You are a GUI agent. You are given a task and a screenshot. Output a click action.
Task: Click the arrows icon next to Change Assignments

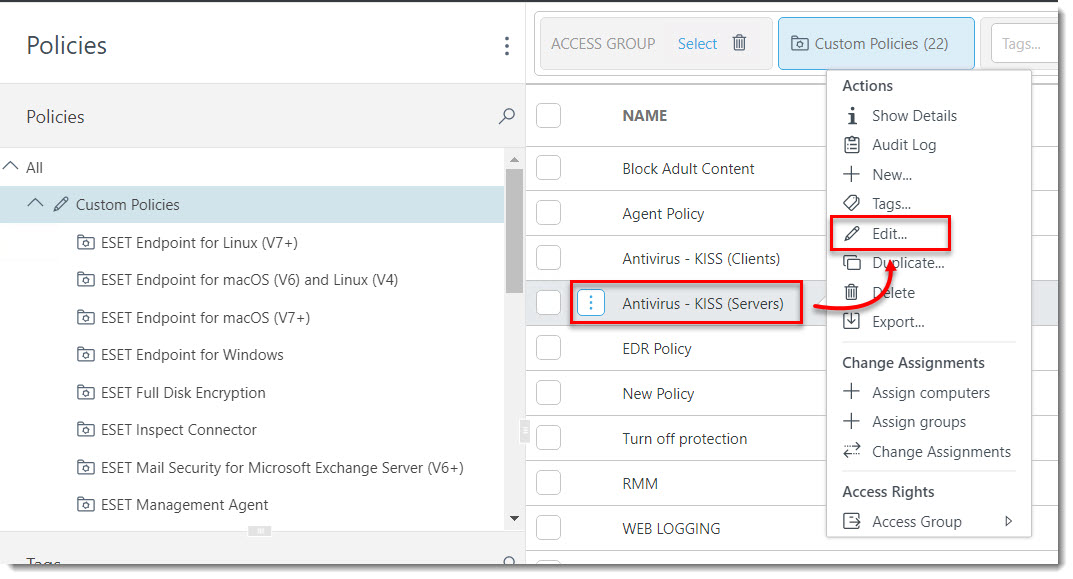[851, 450]
